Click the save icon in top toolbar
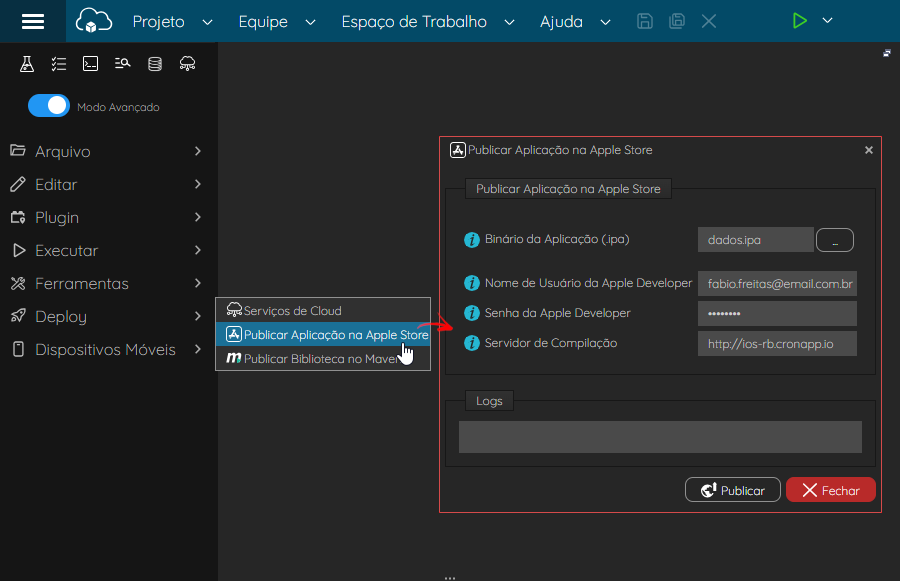The image size is (900, 581). tap(645, 21)
